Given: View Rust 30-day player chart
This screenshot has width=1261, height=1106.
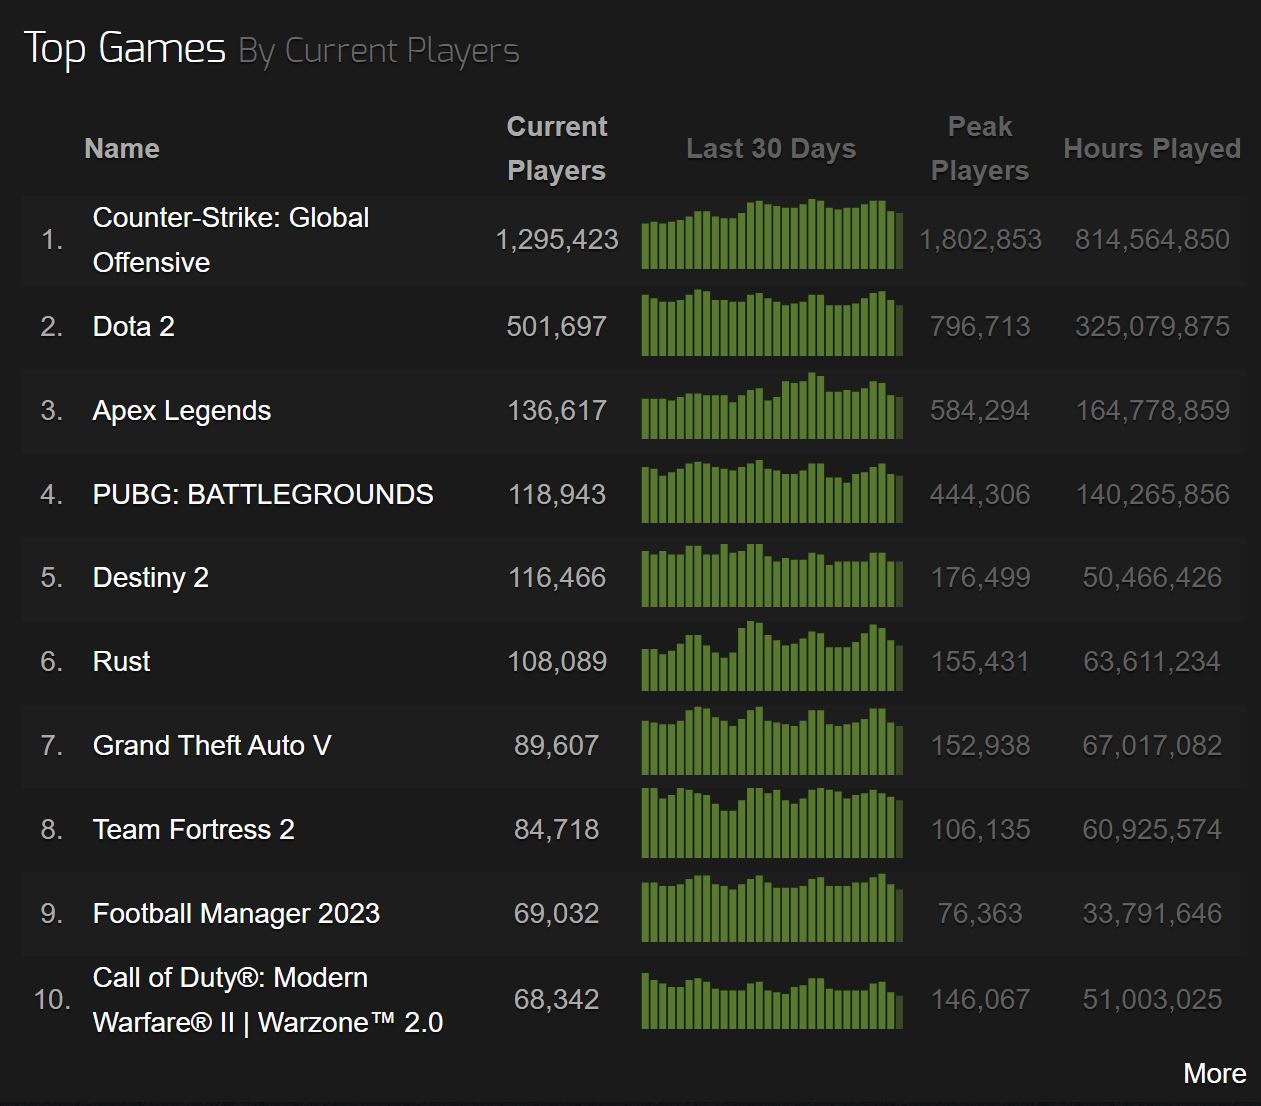Looking at the screenshot, I should [772, 656].
